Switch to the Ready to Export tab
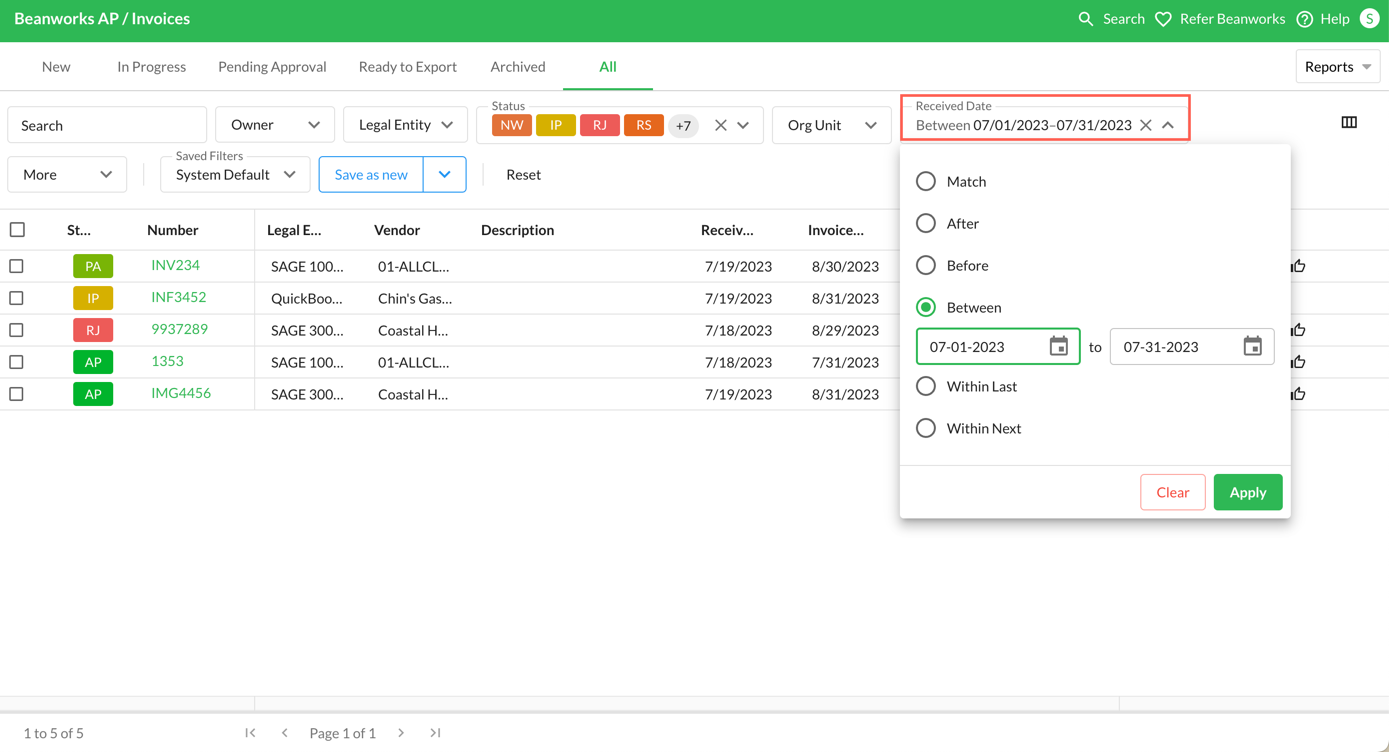 click(x=408, y=66)
